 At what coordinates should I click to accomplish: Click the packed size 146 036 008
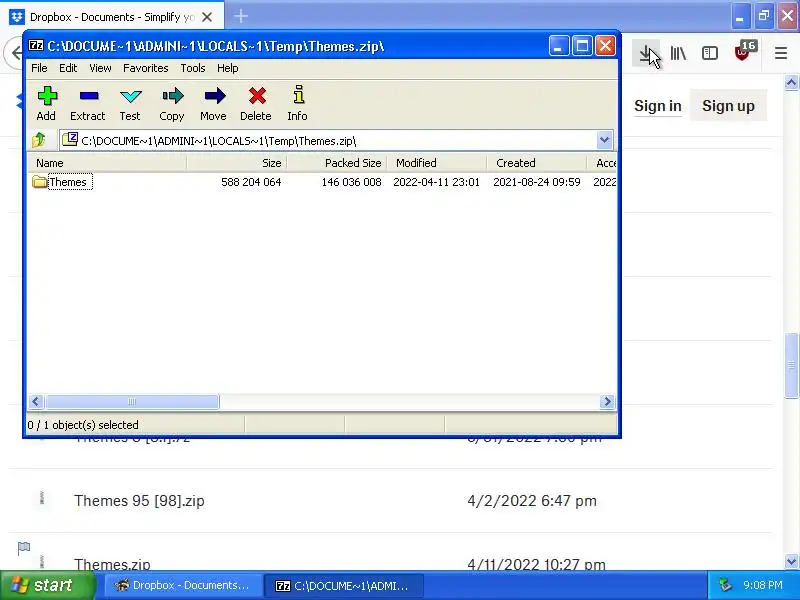point(352,182)
